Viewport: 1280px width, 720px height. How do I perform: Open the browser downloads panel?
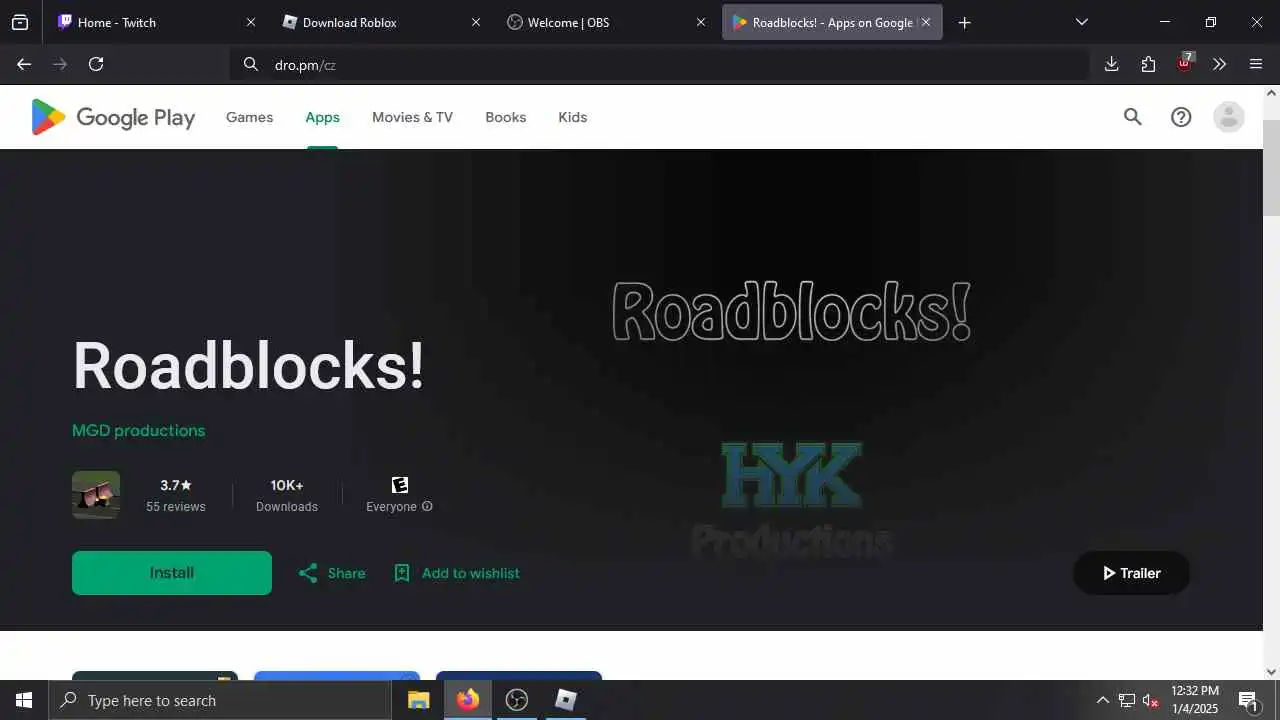tap(1111, 64)
